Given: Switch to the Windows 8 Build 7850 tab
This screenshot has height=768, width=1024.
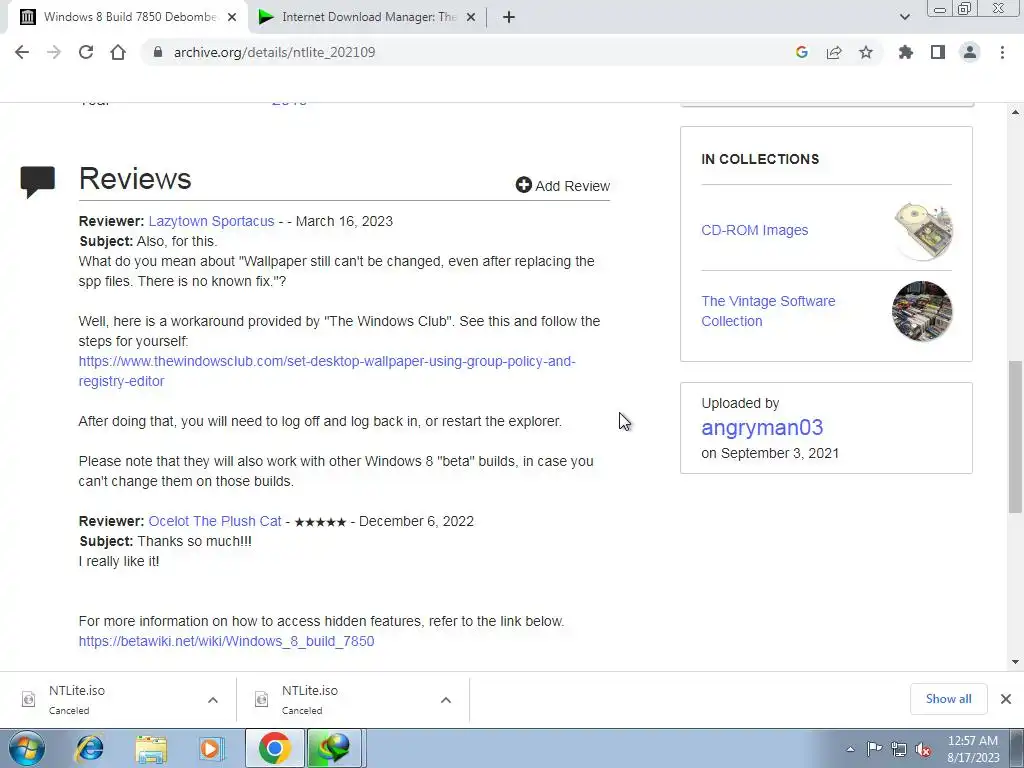Looking at the screenshot, I should point(129,17).
